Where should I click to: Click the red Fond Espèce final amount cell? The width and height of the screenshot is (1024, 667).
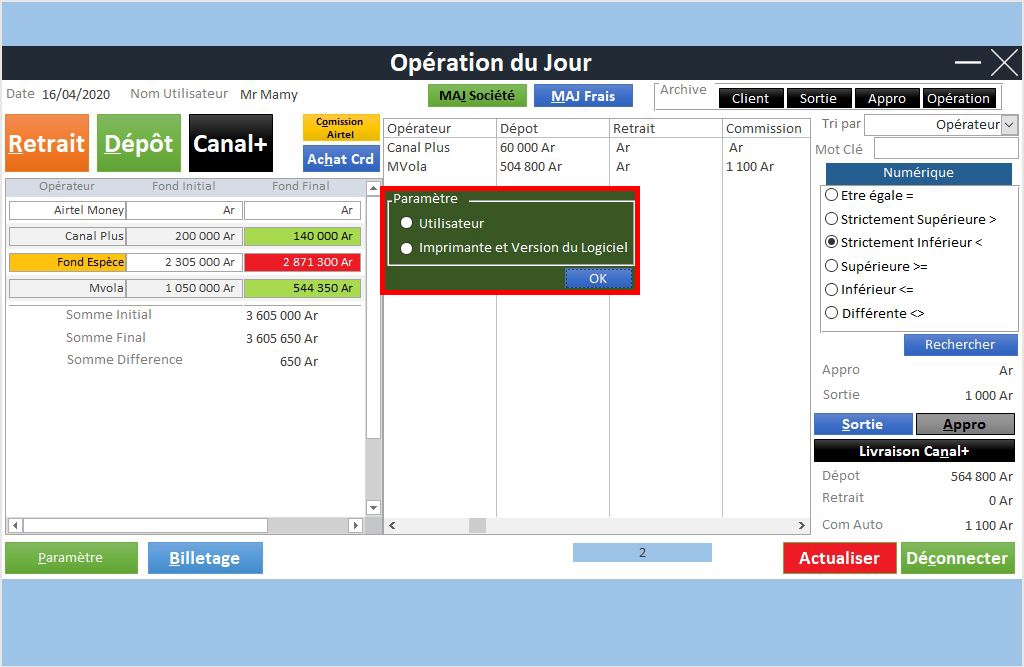click(x=304, y=262)
